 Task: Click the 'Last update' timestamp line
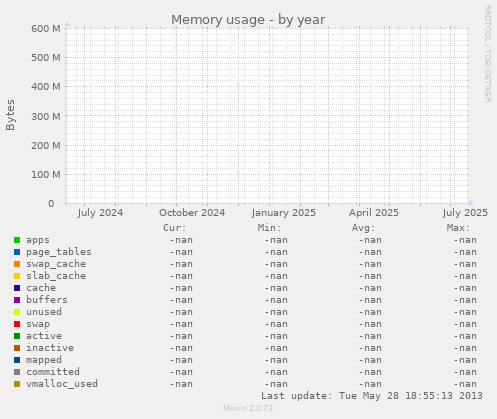(x=372, y=396)
